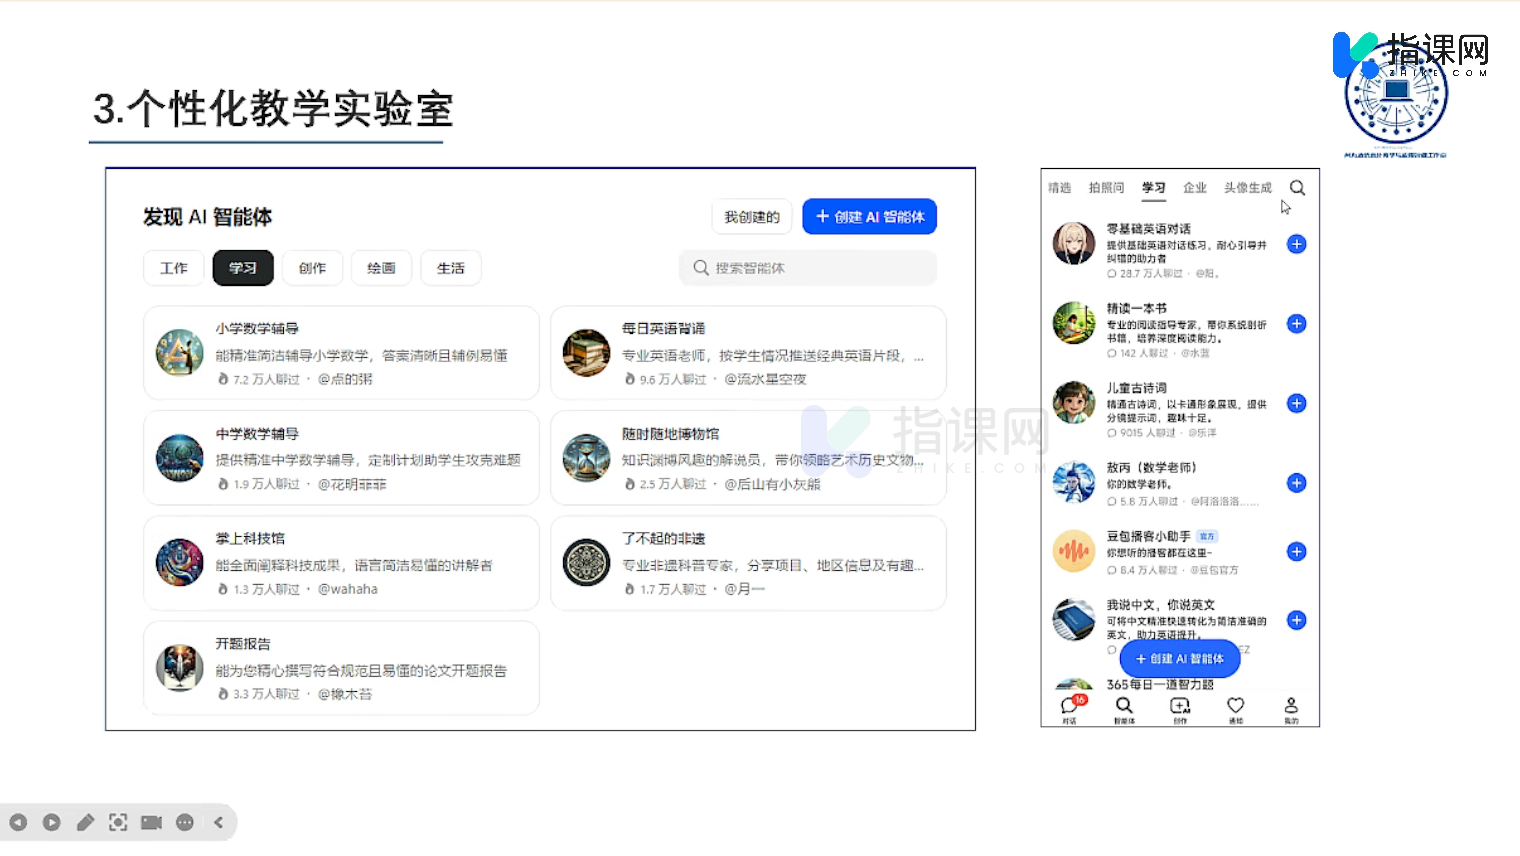This screenshot has width=1520, height=856.
Task: Open the 企业 tab in phone panel
Action: click(x=1194, y=188)
